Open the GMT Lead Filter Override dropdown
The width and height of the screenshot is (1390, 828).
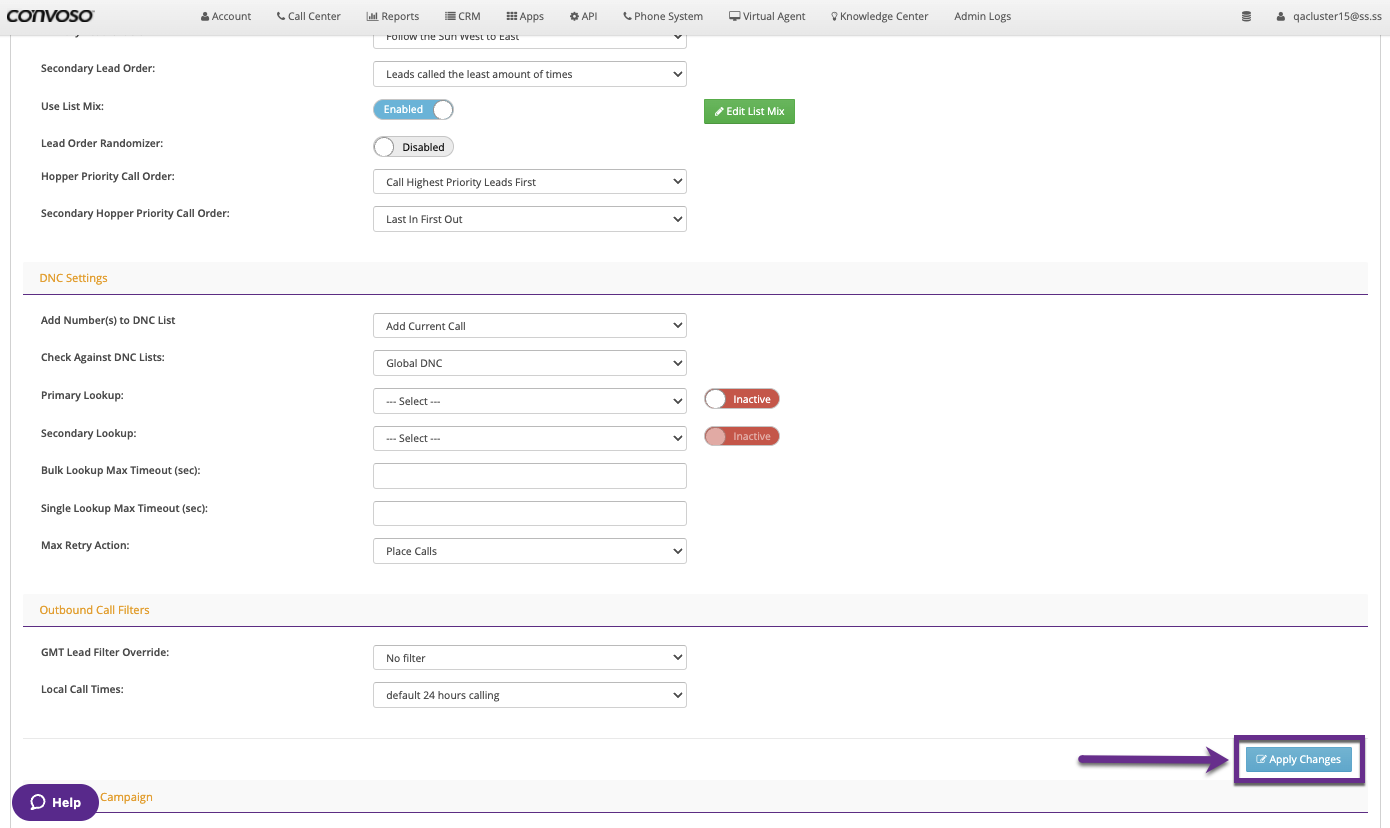pyautogui.click(x=530, y=658)
